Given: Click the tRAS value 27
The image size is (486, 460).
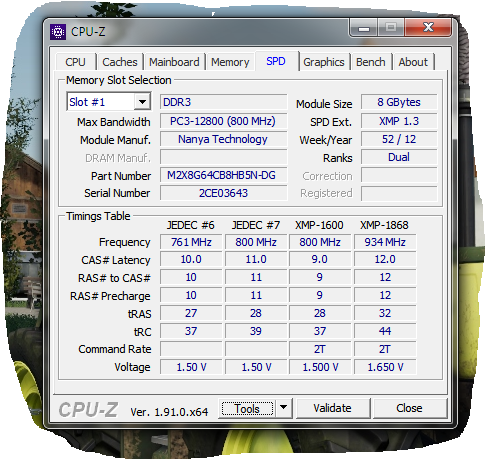Looking at the screenshot, I should pos(191,313).
